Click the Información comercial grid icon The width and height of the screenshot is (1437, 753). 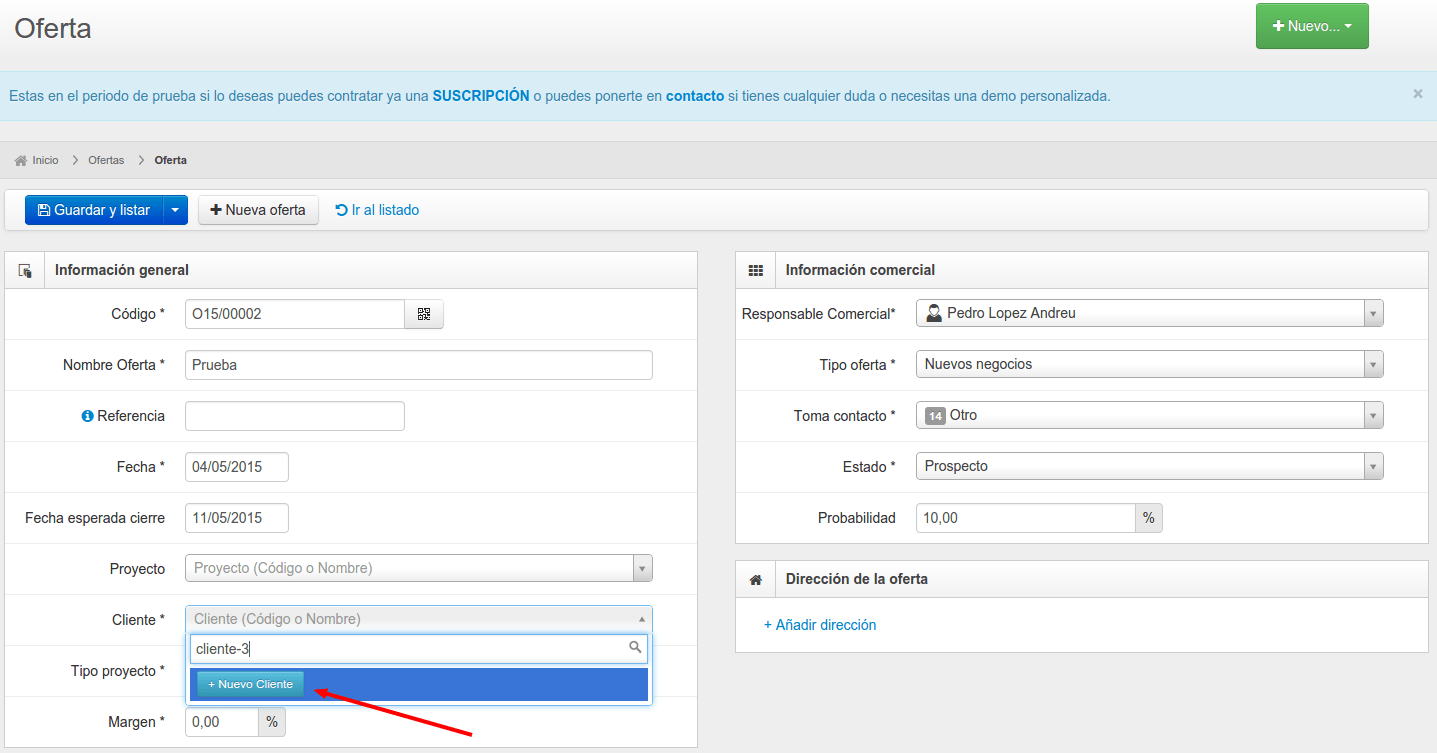(756, 270)
